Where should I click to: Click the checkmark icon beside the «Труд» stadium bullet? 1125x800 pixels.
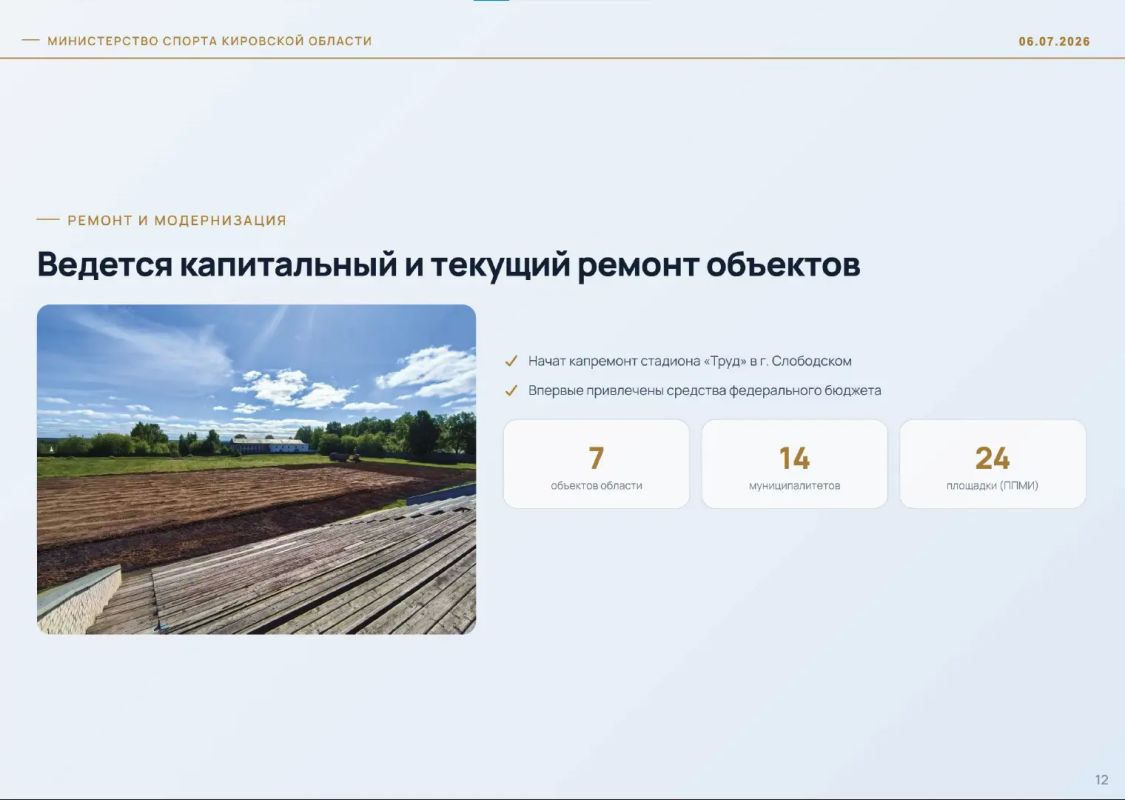click(x=511, y=361)
